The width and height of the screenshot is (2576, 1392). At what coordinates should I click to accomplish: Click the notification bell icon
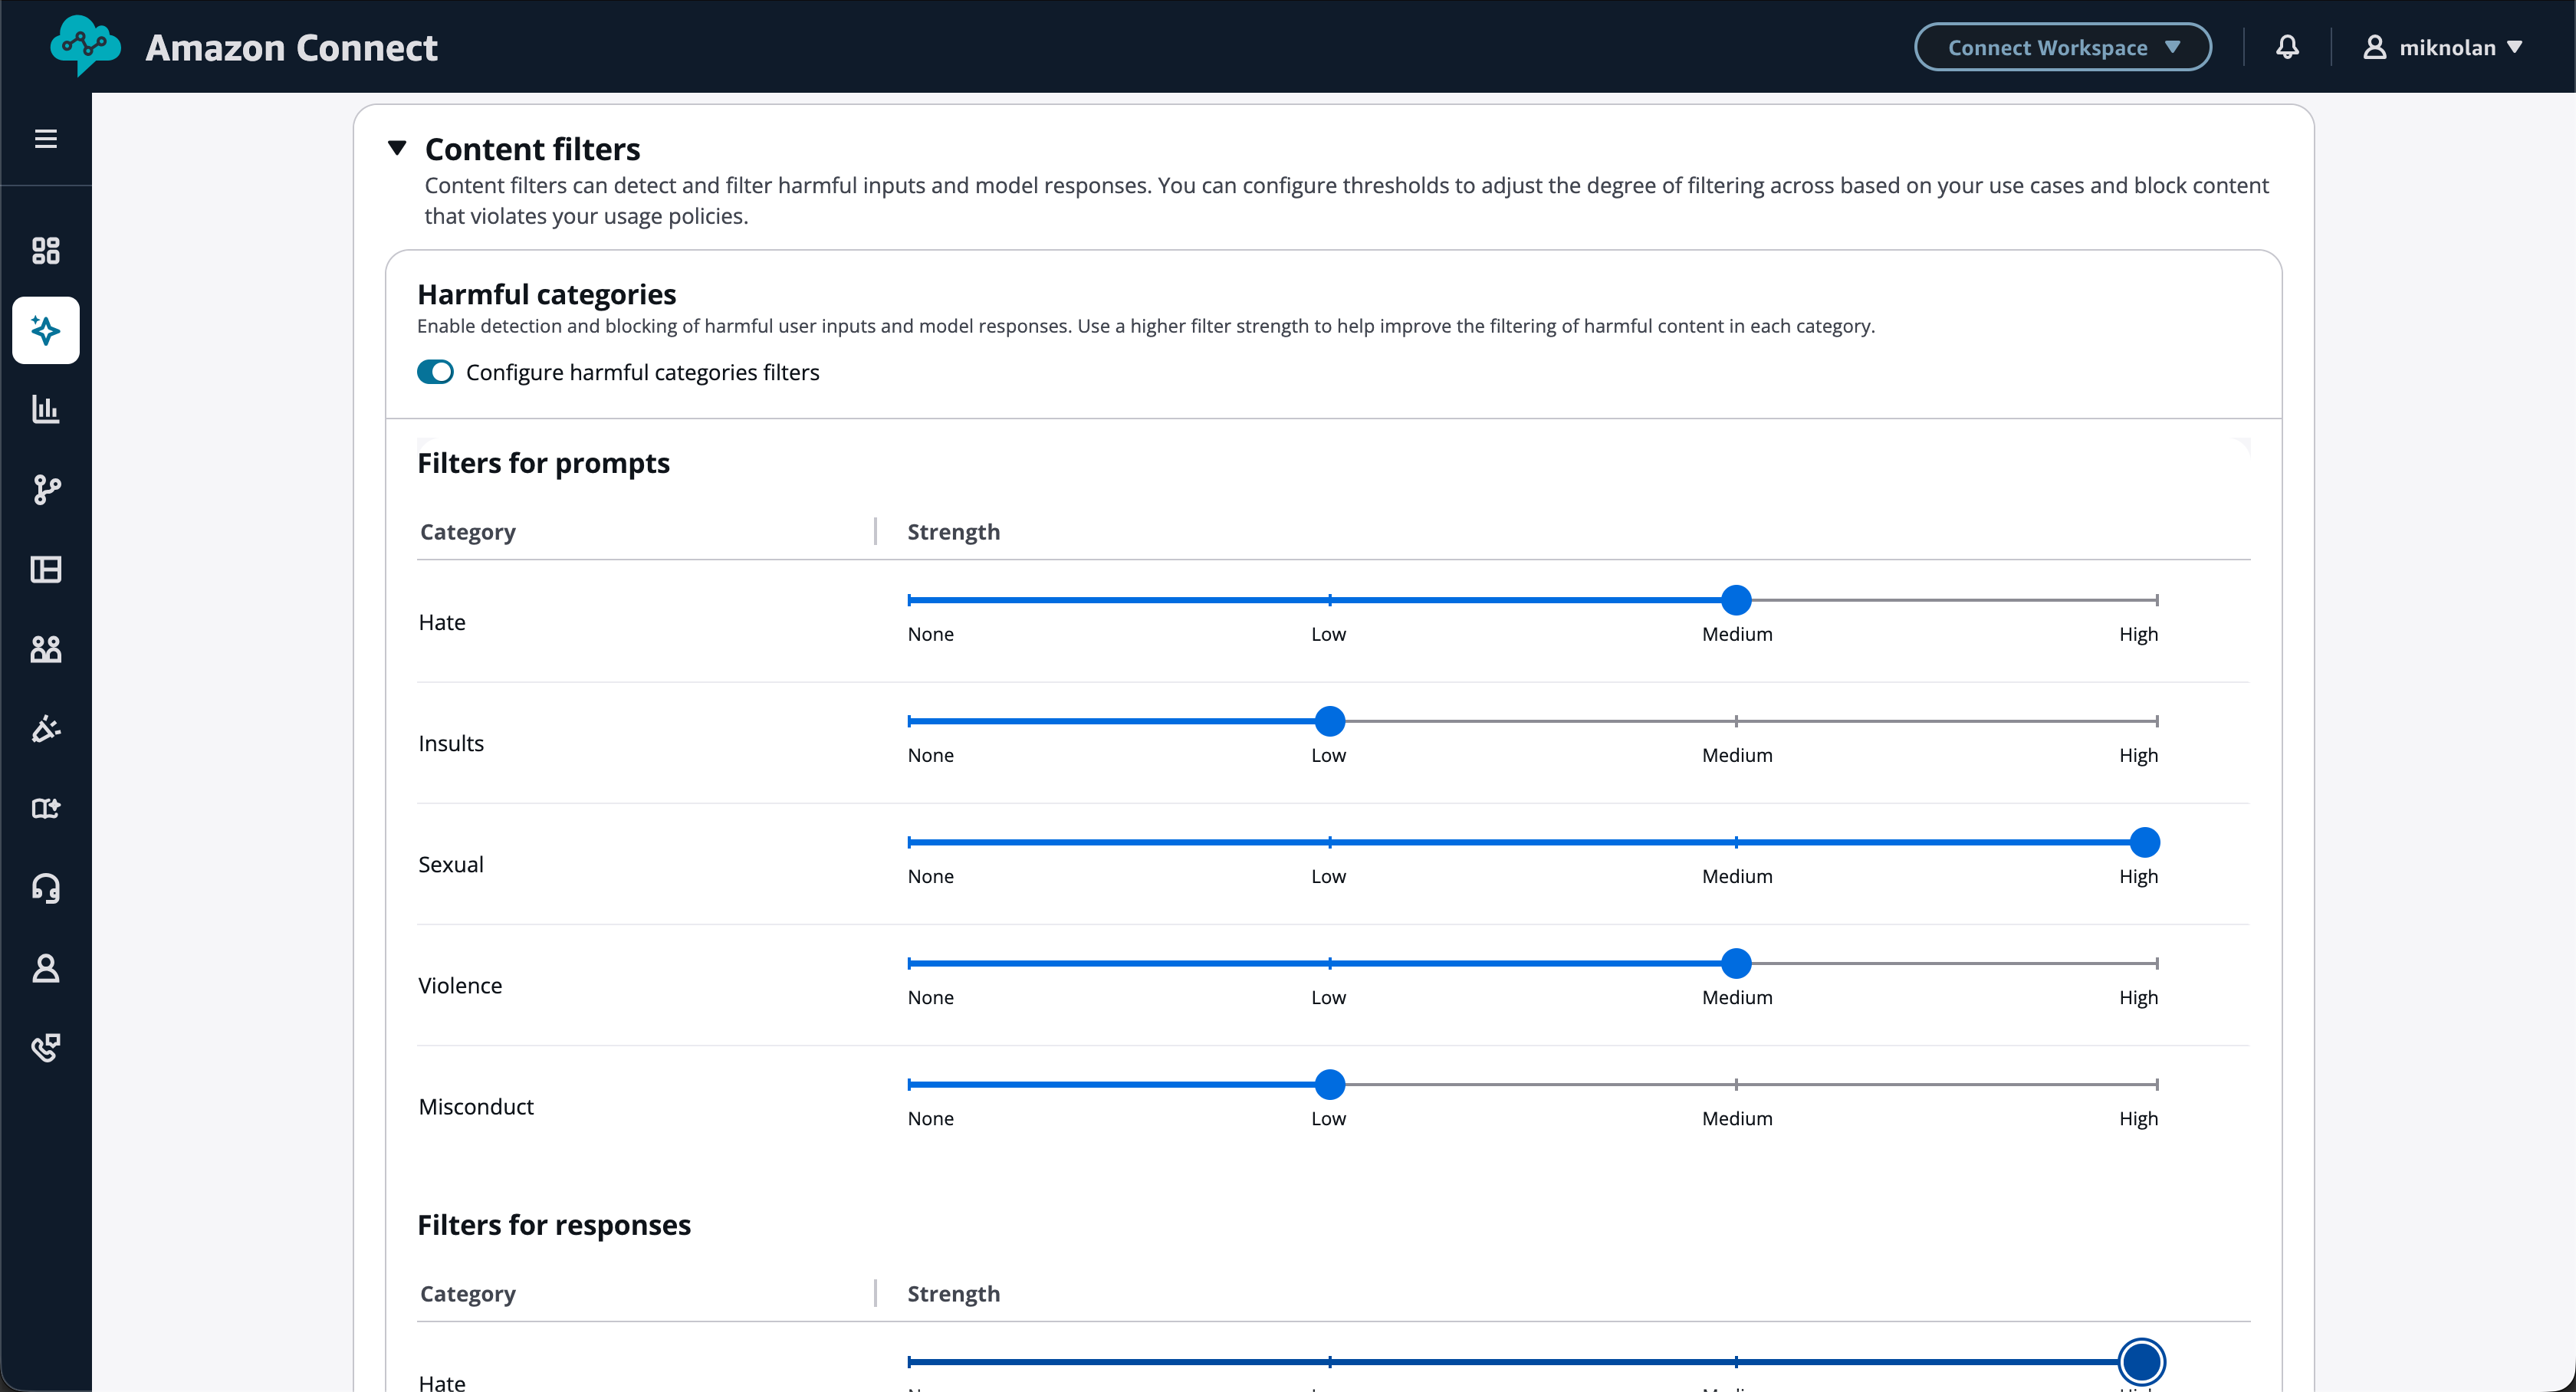(2287, 46)
